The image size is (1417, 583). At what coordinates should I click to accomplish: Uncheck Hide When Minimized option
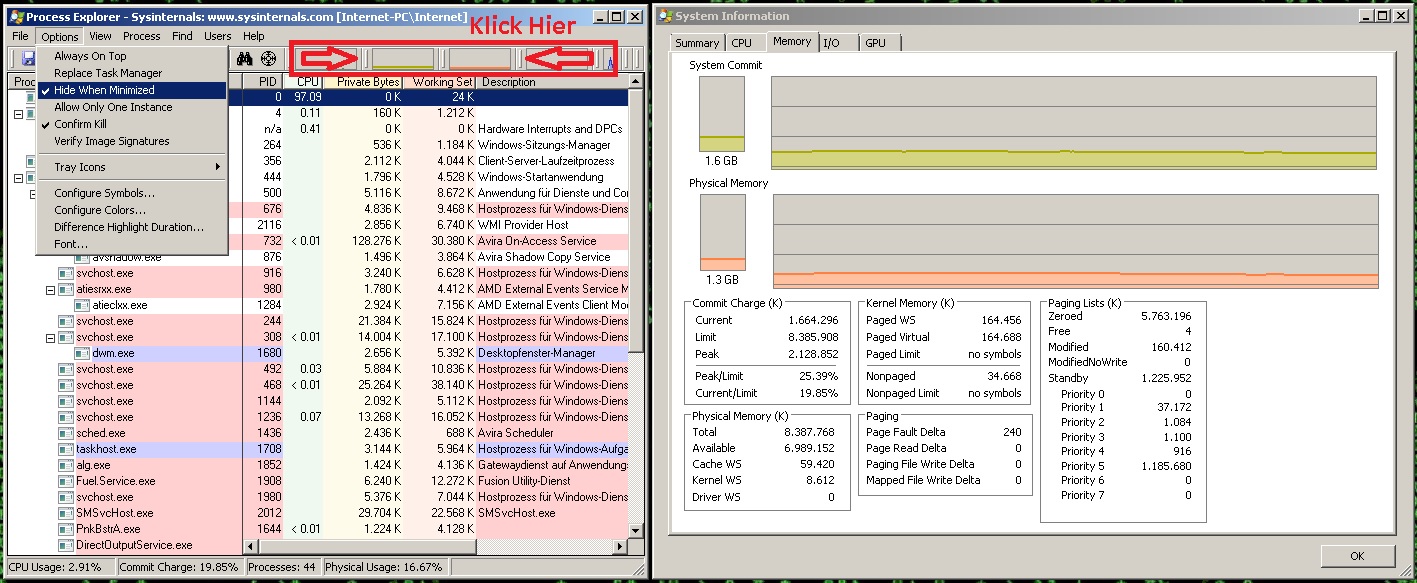pos(131,90)
